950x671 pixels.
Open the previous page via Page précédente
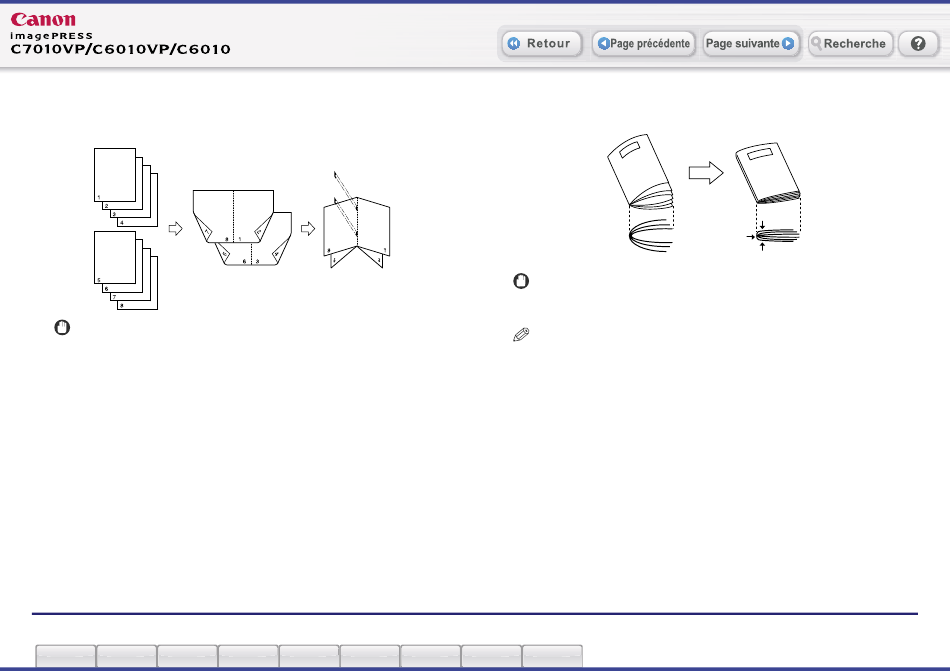(643, 44)
